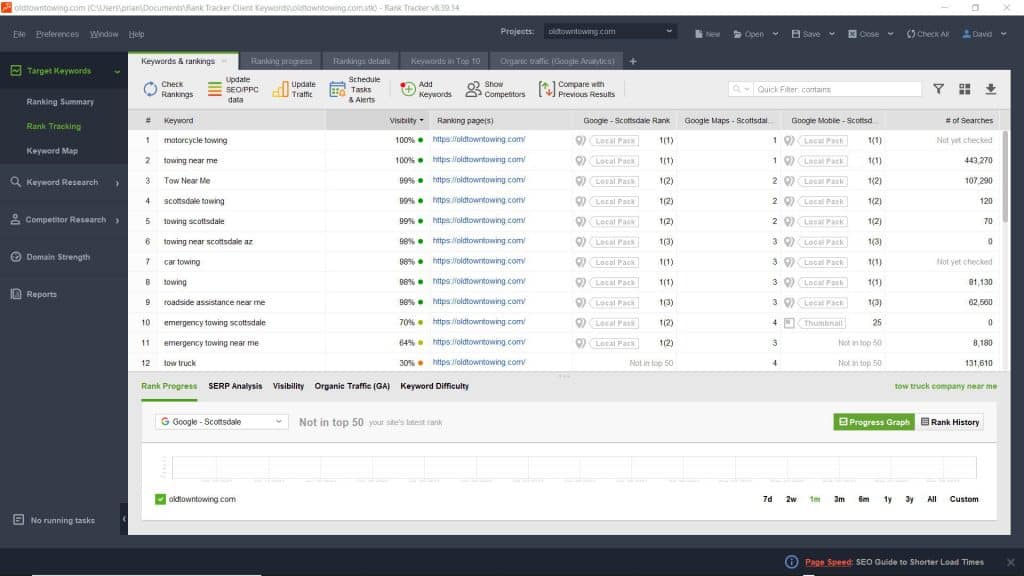Toggle the oldtowntowing.com graph checkbox
Image resolution: width=1024 pixels, height=576 pixels.
(x=160, y=499)
